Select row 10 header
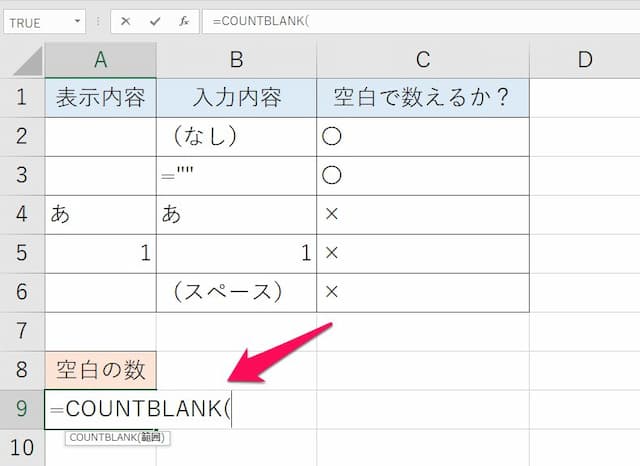This screenshot has height=466, width=640. pos(22,448)
